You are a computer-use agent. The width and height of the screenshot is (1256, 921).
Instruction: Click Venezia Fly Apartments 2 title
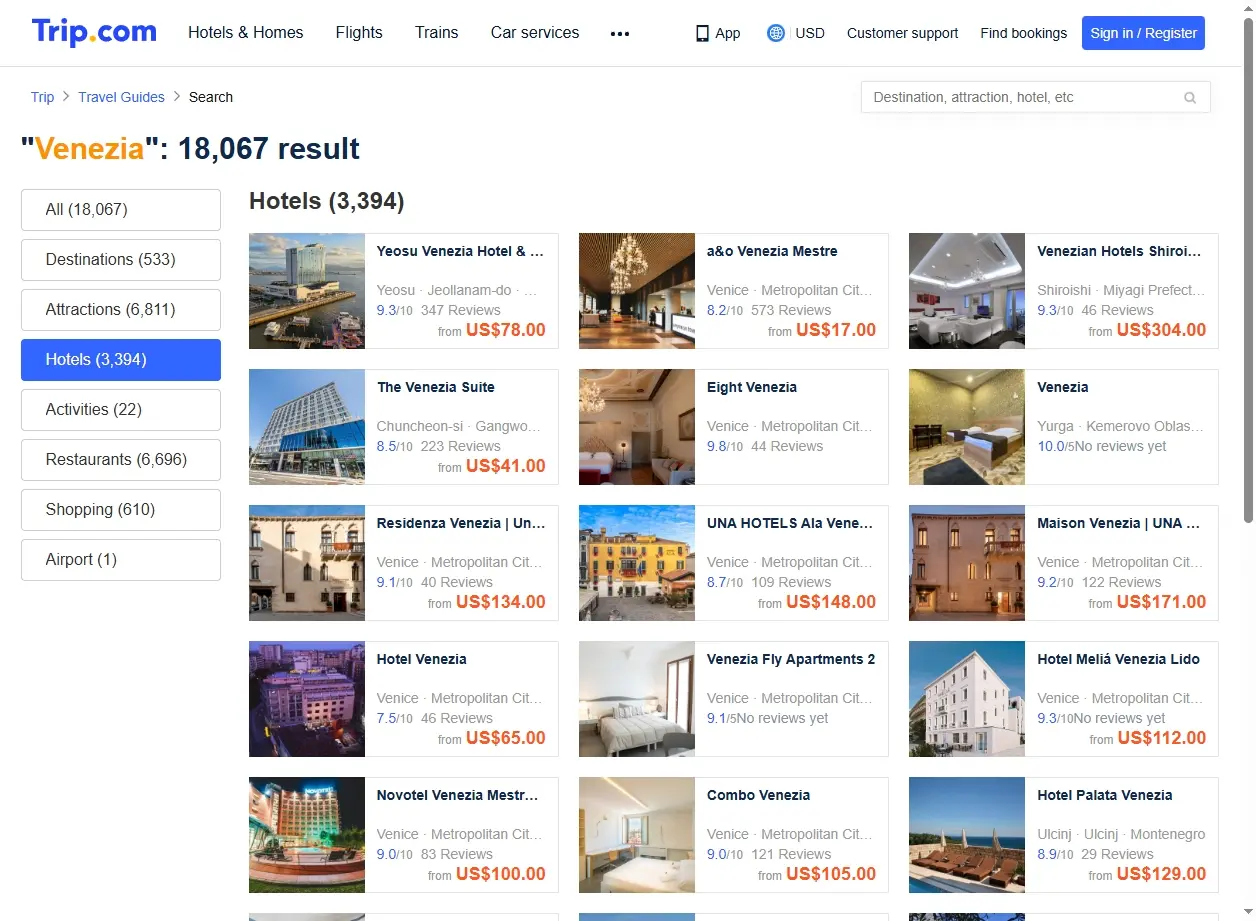point(791,659)
